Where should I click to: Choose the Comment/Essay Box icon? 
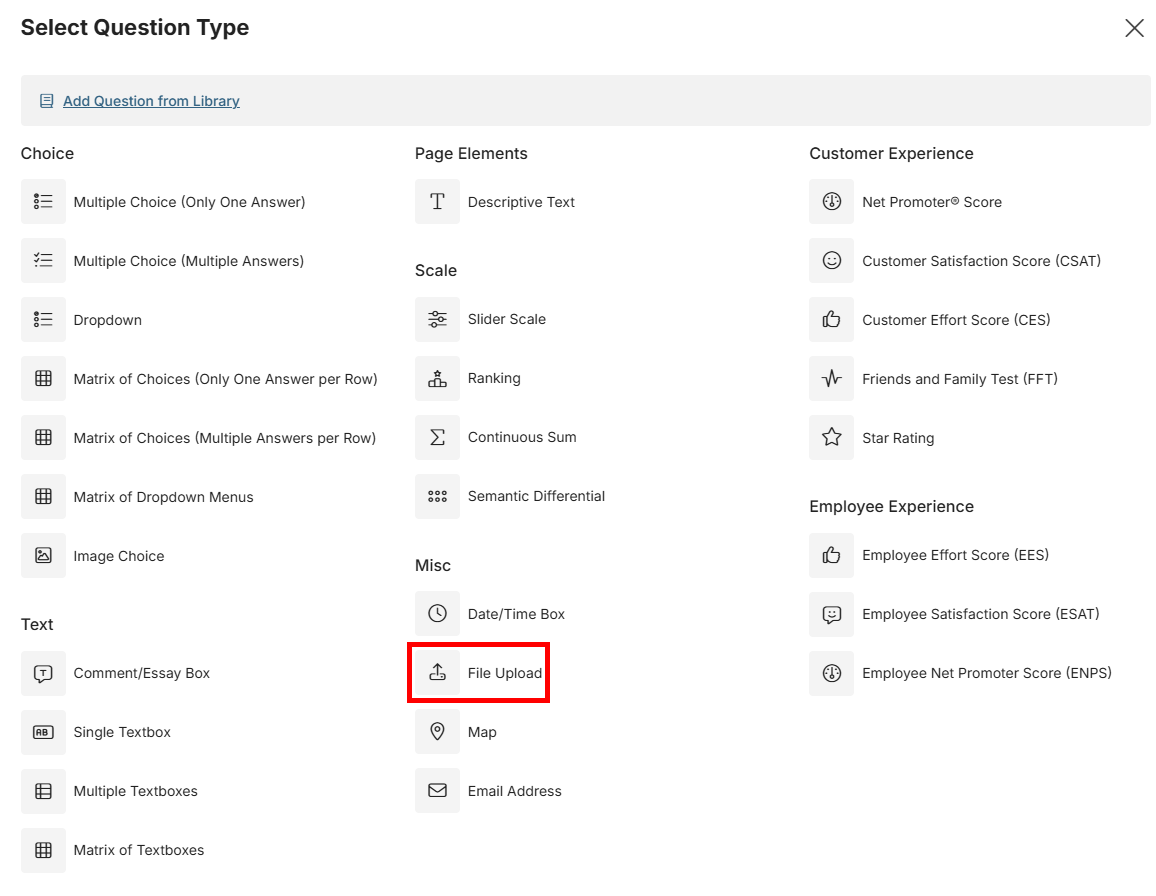click(43, 673)
